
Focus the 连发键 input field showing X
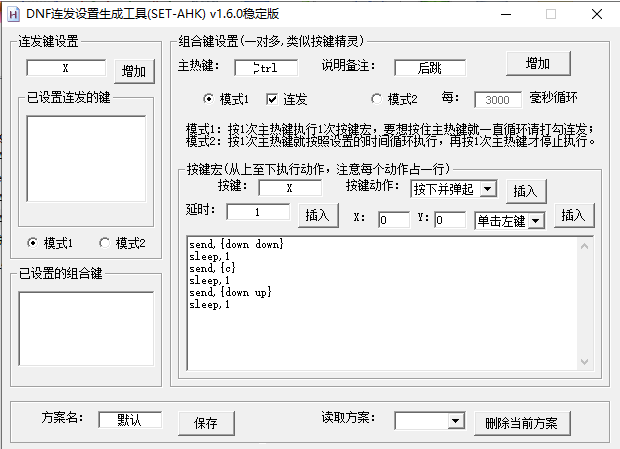coord(66,68)
